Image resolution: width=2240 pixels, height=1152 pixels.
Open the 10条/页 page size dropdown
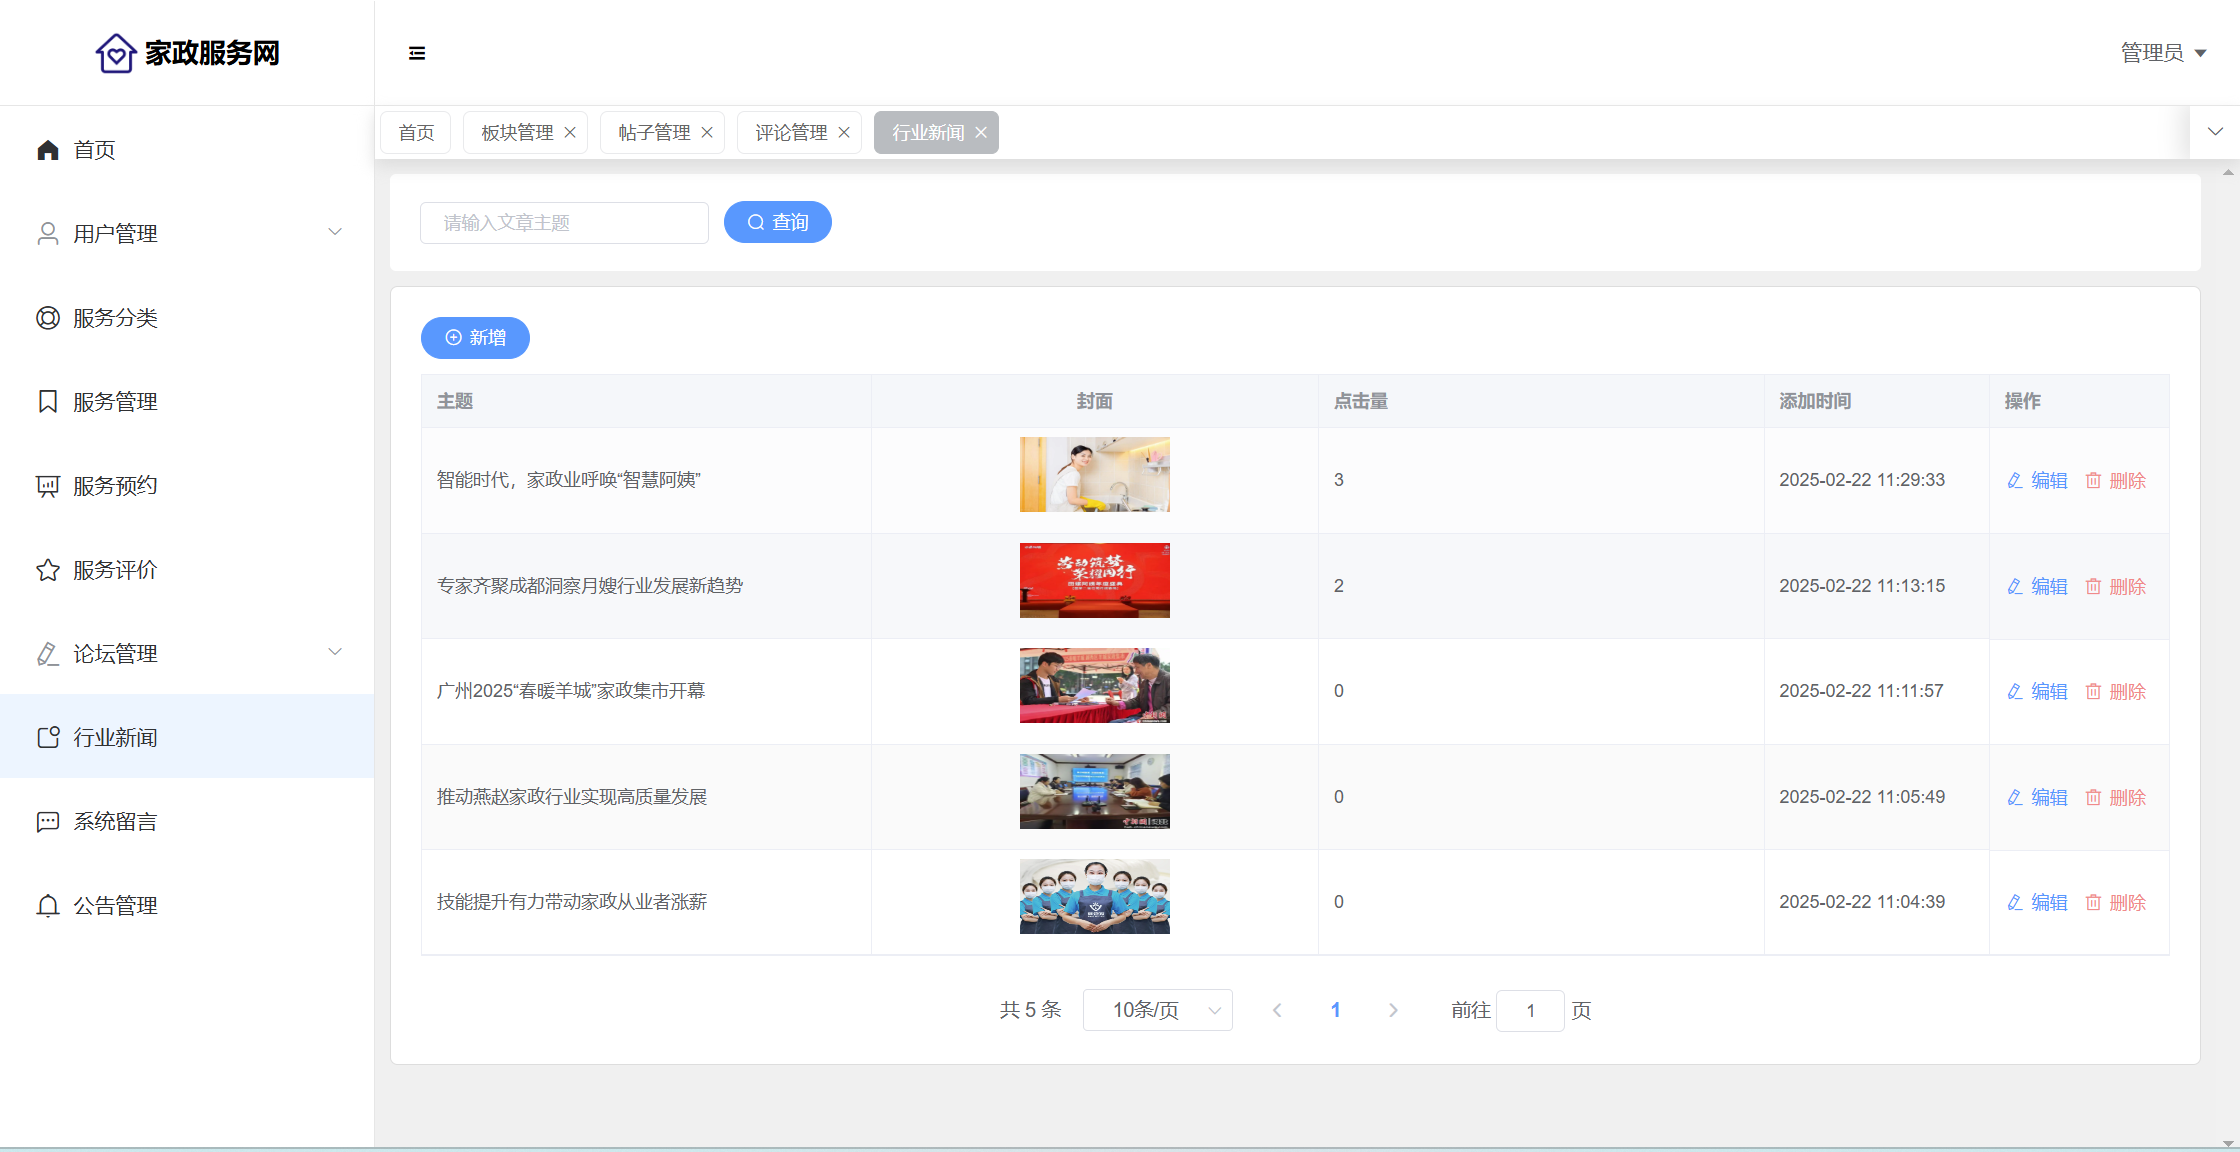coord(1157,1010)
